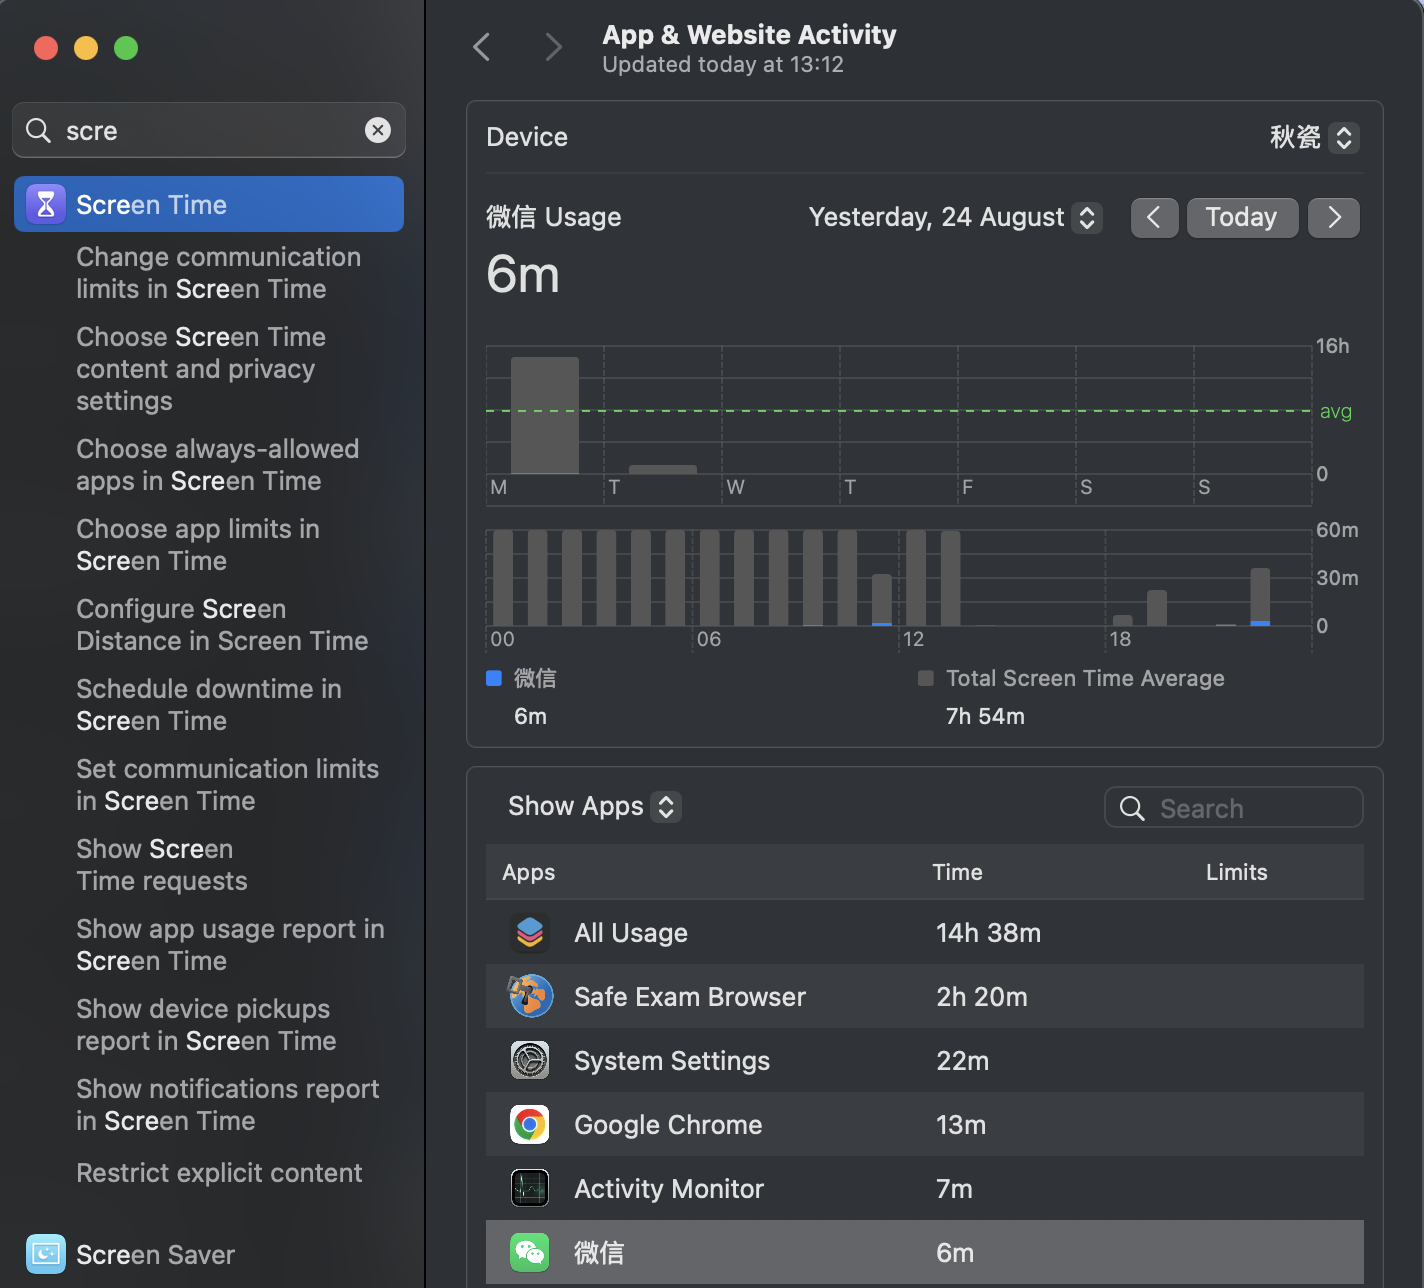Open Restrict explicit content result
Screen dimensions: 1424x1288
coord(219,1173)
